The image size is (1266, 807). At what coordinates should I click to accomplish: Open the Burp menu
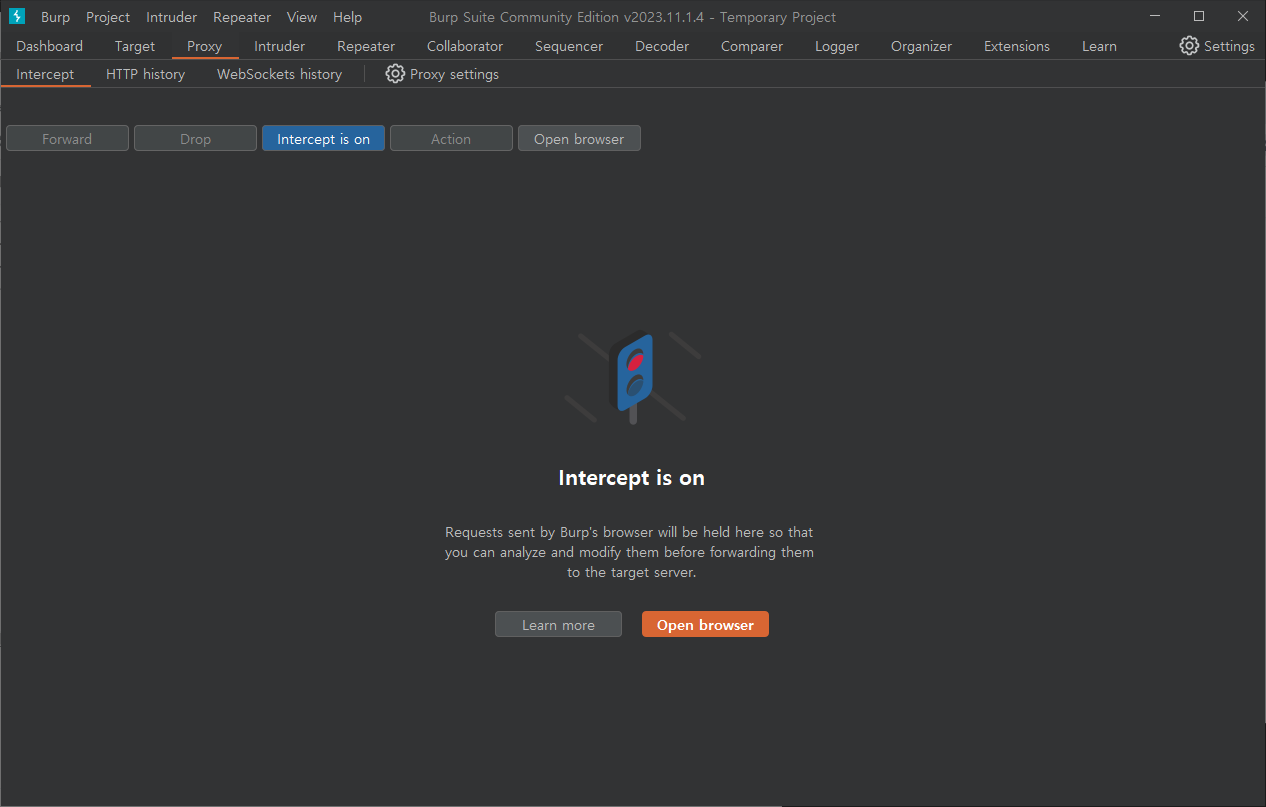coord(55,17)
